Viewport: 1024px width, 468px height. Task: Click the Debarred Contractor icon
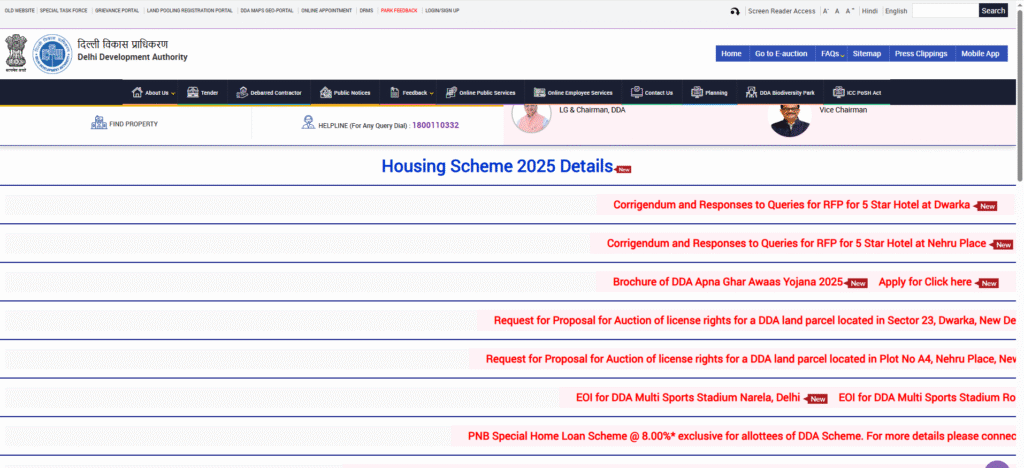[x=242, y=93]
